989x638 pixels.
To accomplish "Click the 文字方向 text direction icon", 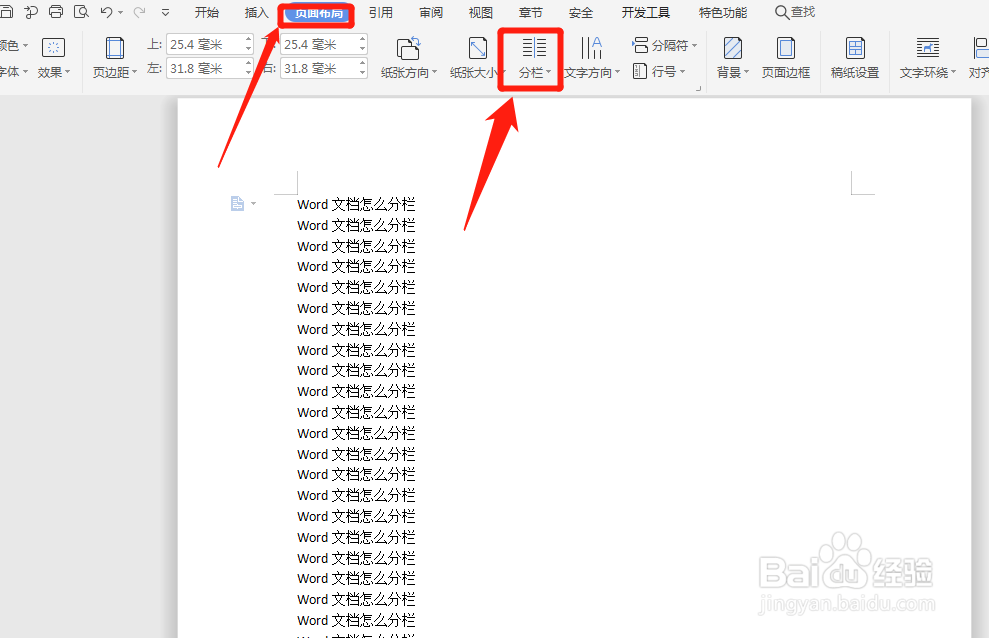I will tap(591, 48).
